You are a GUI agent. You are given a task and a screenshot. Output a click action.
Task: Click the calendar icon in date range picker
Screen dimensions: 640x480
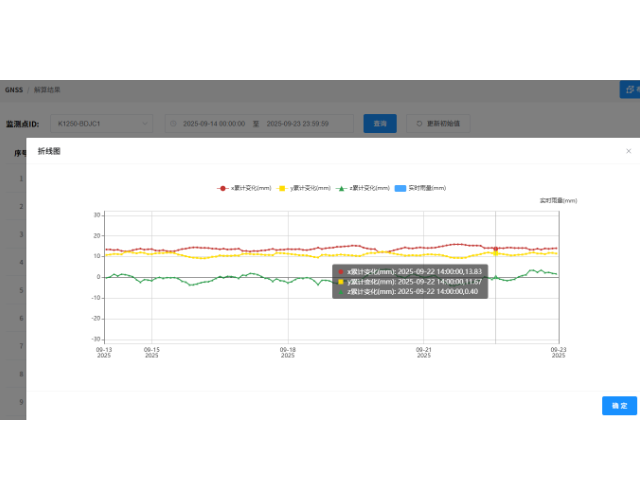(x=173, y=124)
